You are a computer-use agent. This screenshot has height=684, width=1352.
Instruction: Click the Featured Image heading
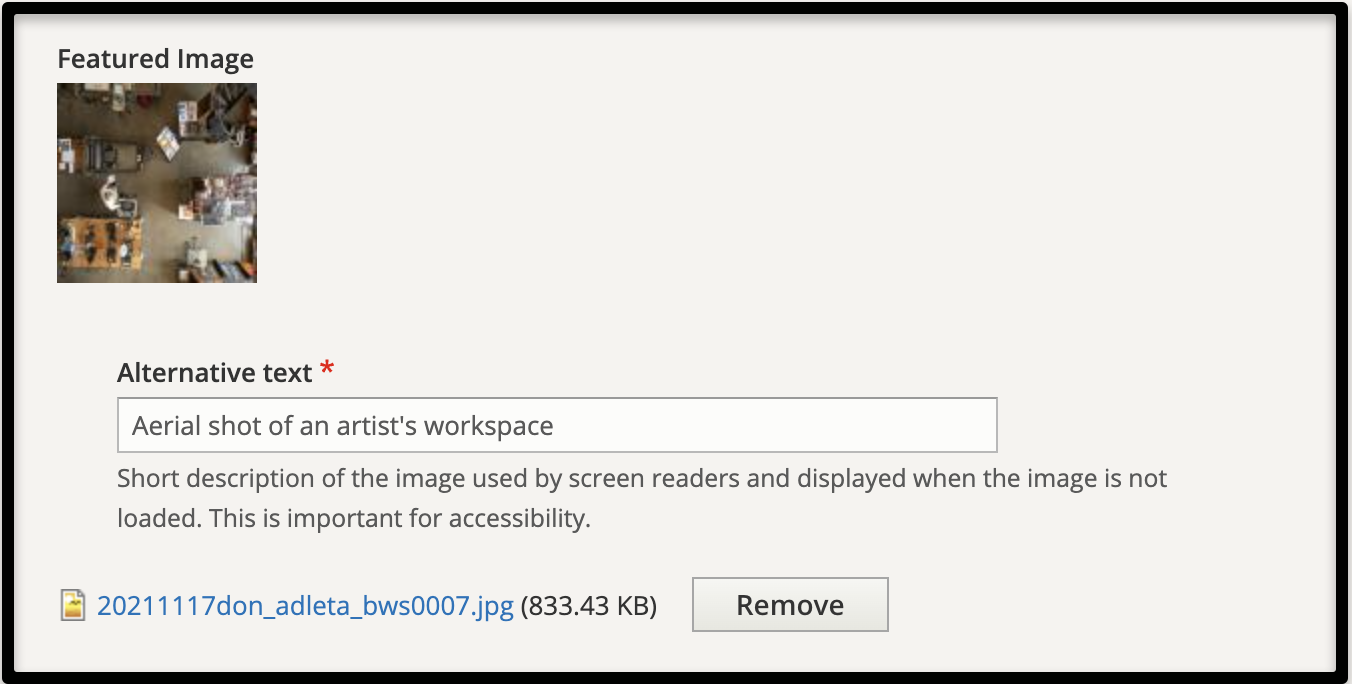tap(155, 59)
